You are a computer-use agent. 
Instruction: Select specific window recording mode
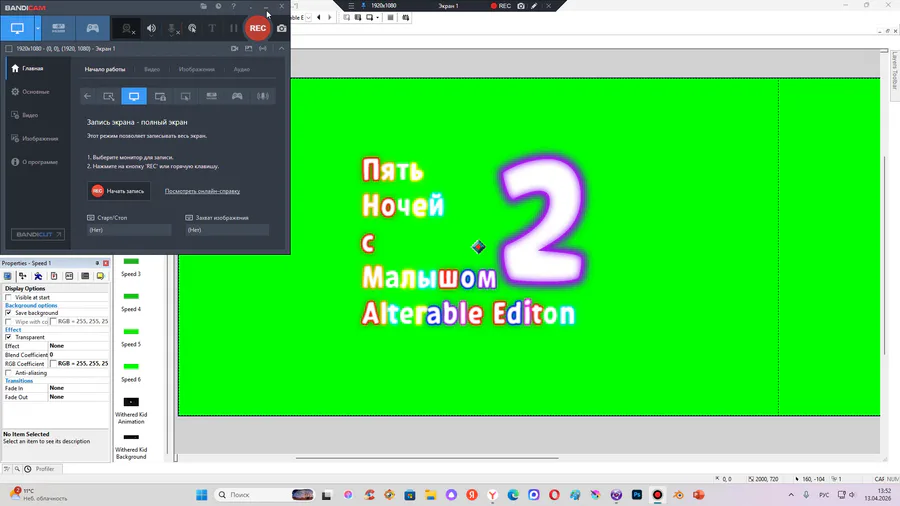click(x=160, y=96)
